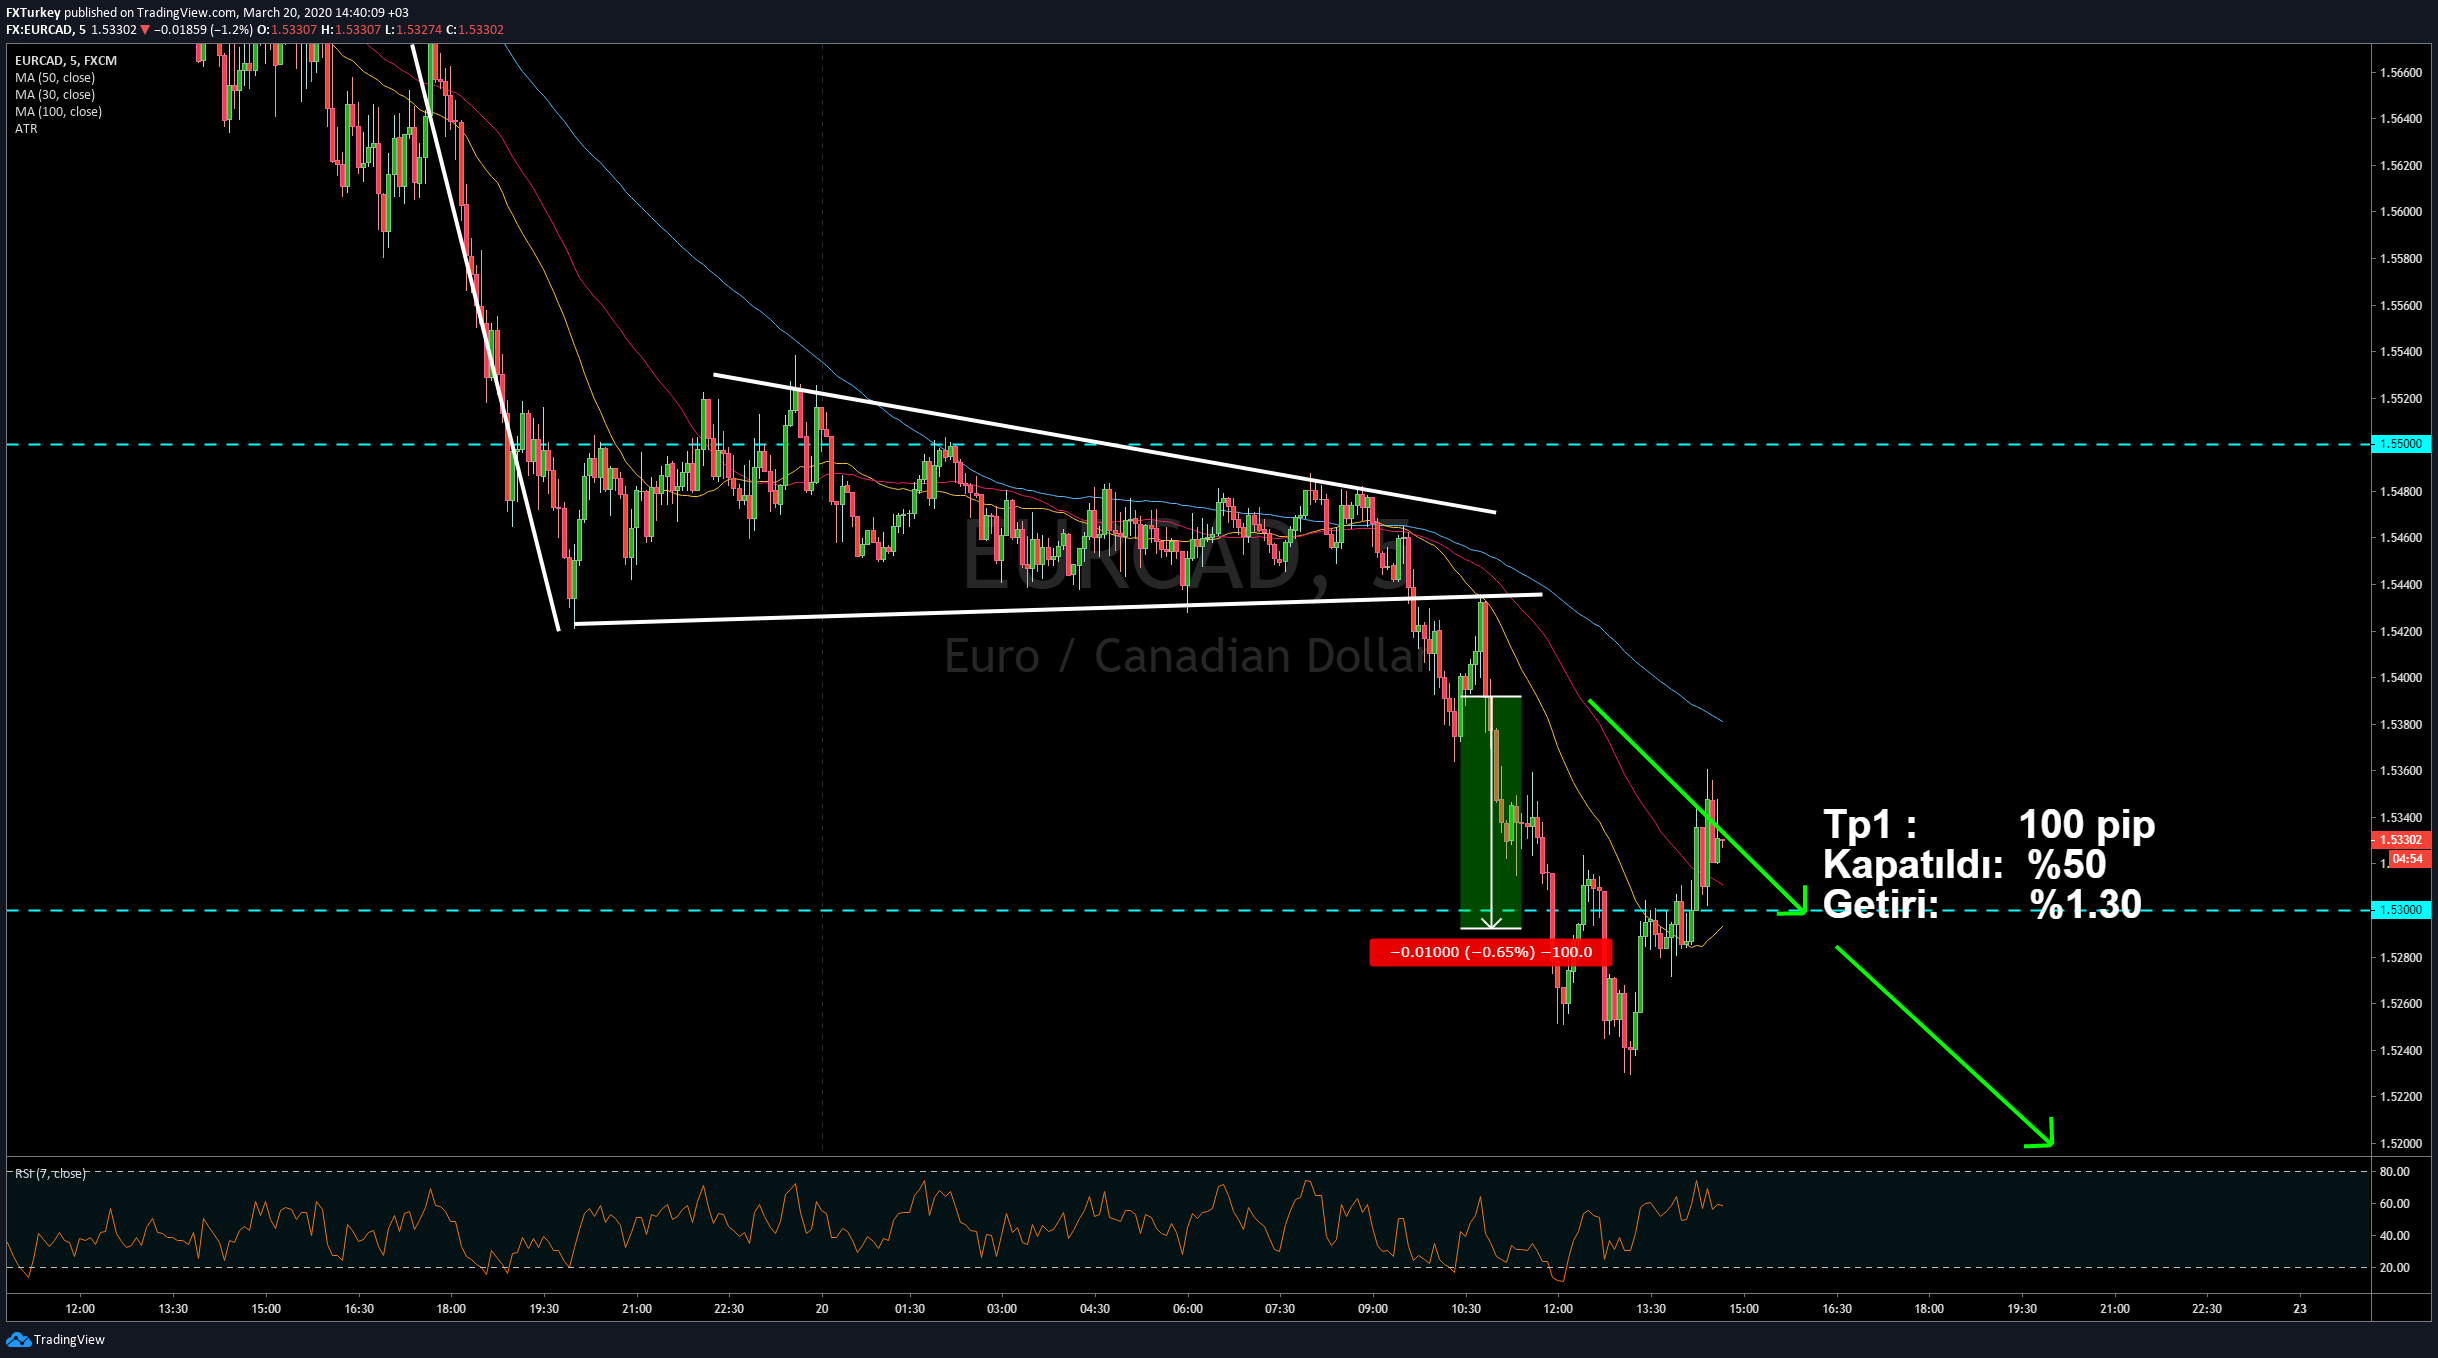Click the 60.00 RSI axis label
Screen dimensions: 2438x1358
(x=2394, y=1204)
